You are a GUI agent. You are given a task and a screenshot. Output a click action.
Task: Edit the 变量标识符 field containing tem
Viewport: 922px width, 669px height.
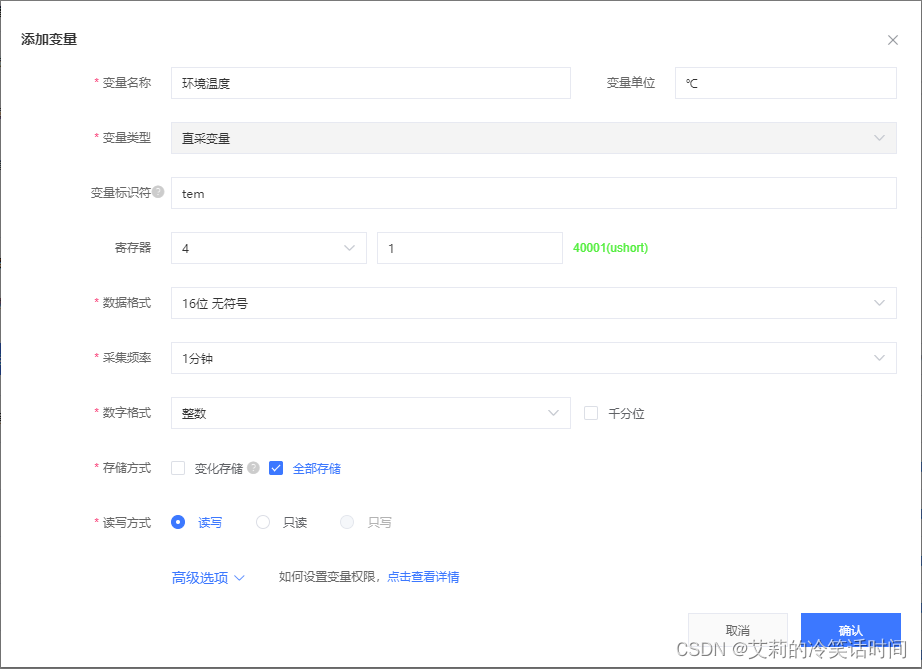pyautogui.click(x=533, y=193)
